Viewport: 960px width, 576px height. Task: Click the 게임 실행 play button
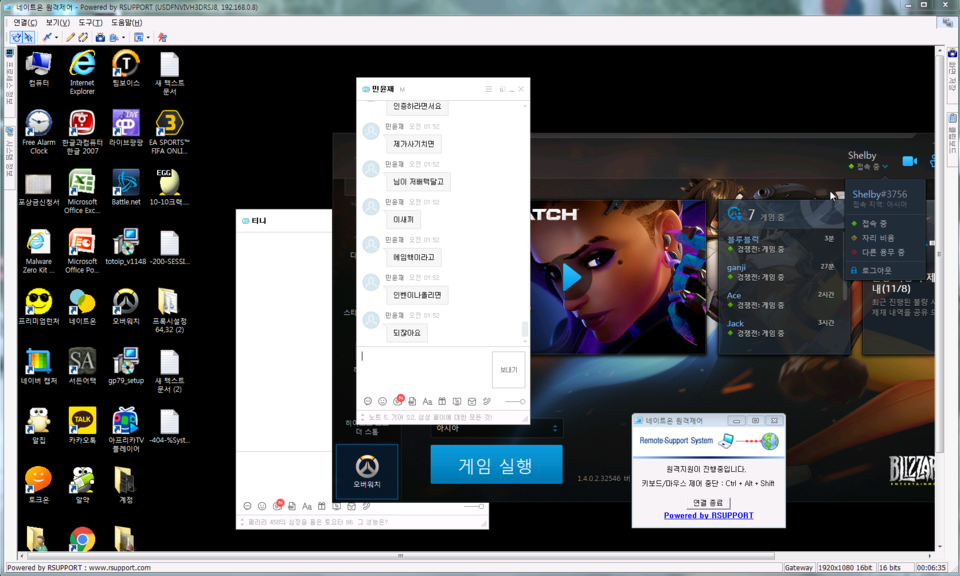(x=496, y=465)
